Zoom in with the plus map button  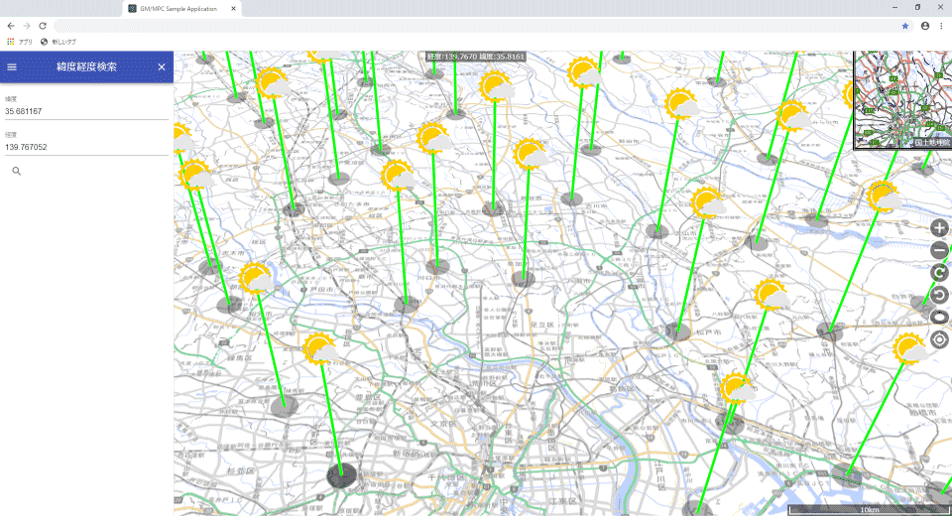pos(939,229)
